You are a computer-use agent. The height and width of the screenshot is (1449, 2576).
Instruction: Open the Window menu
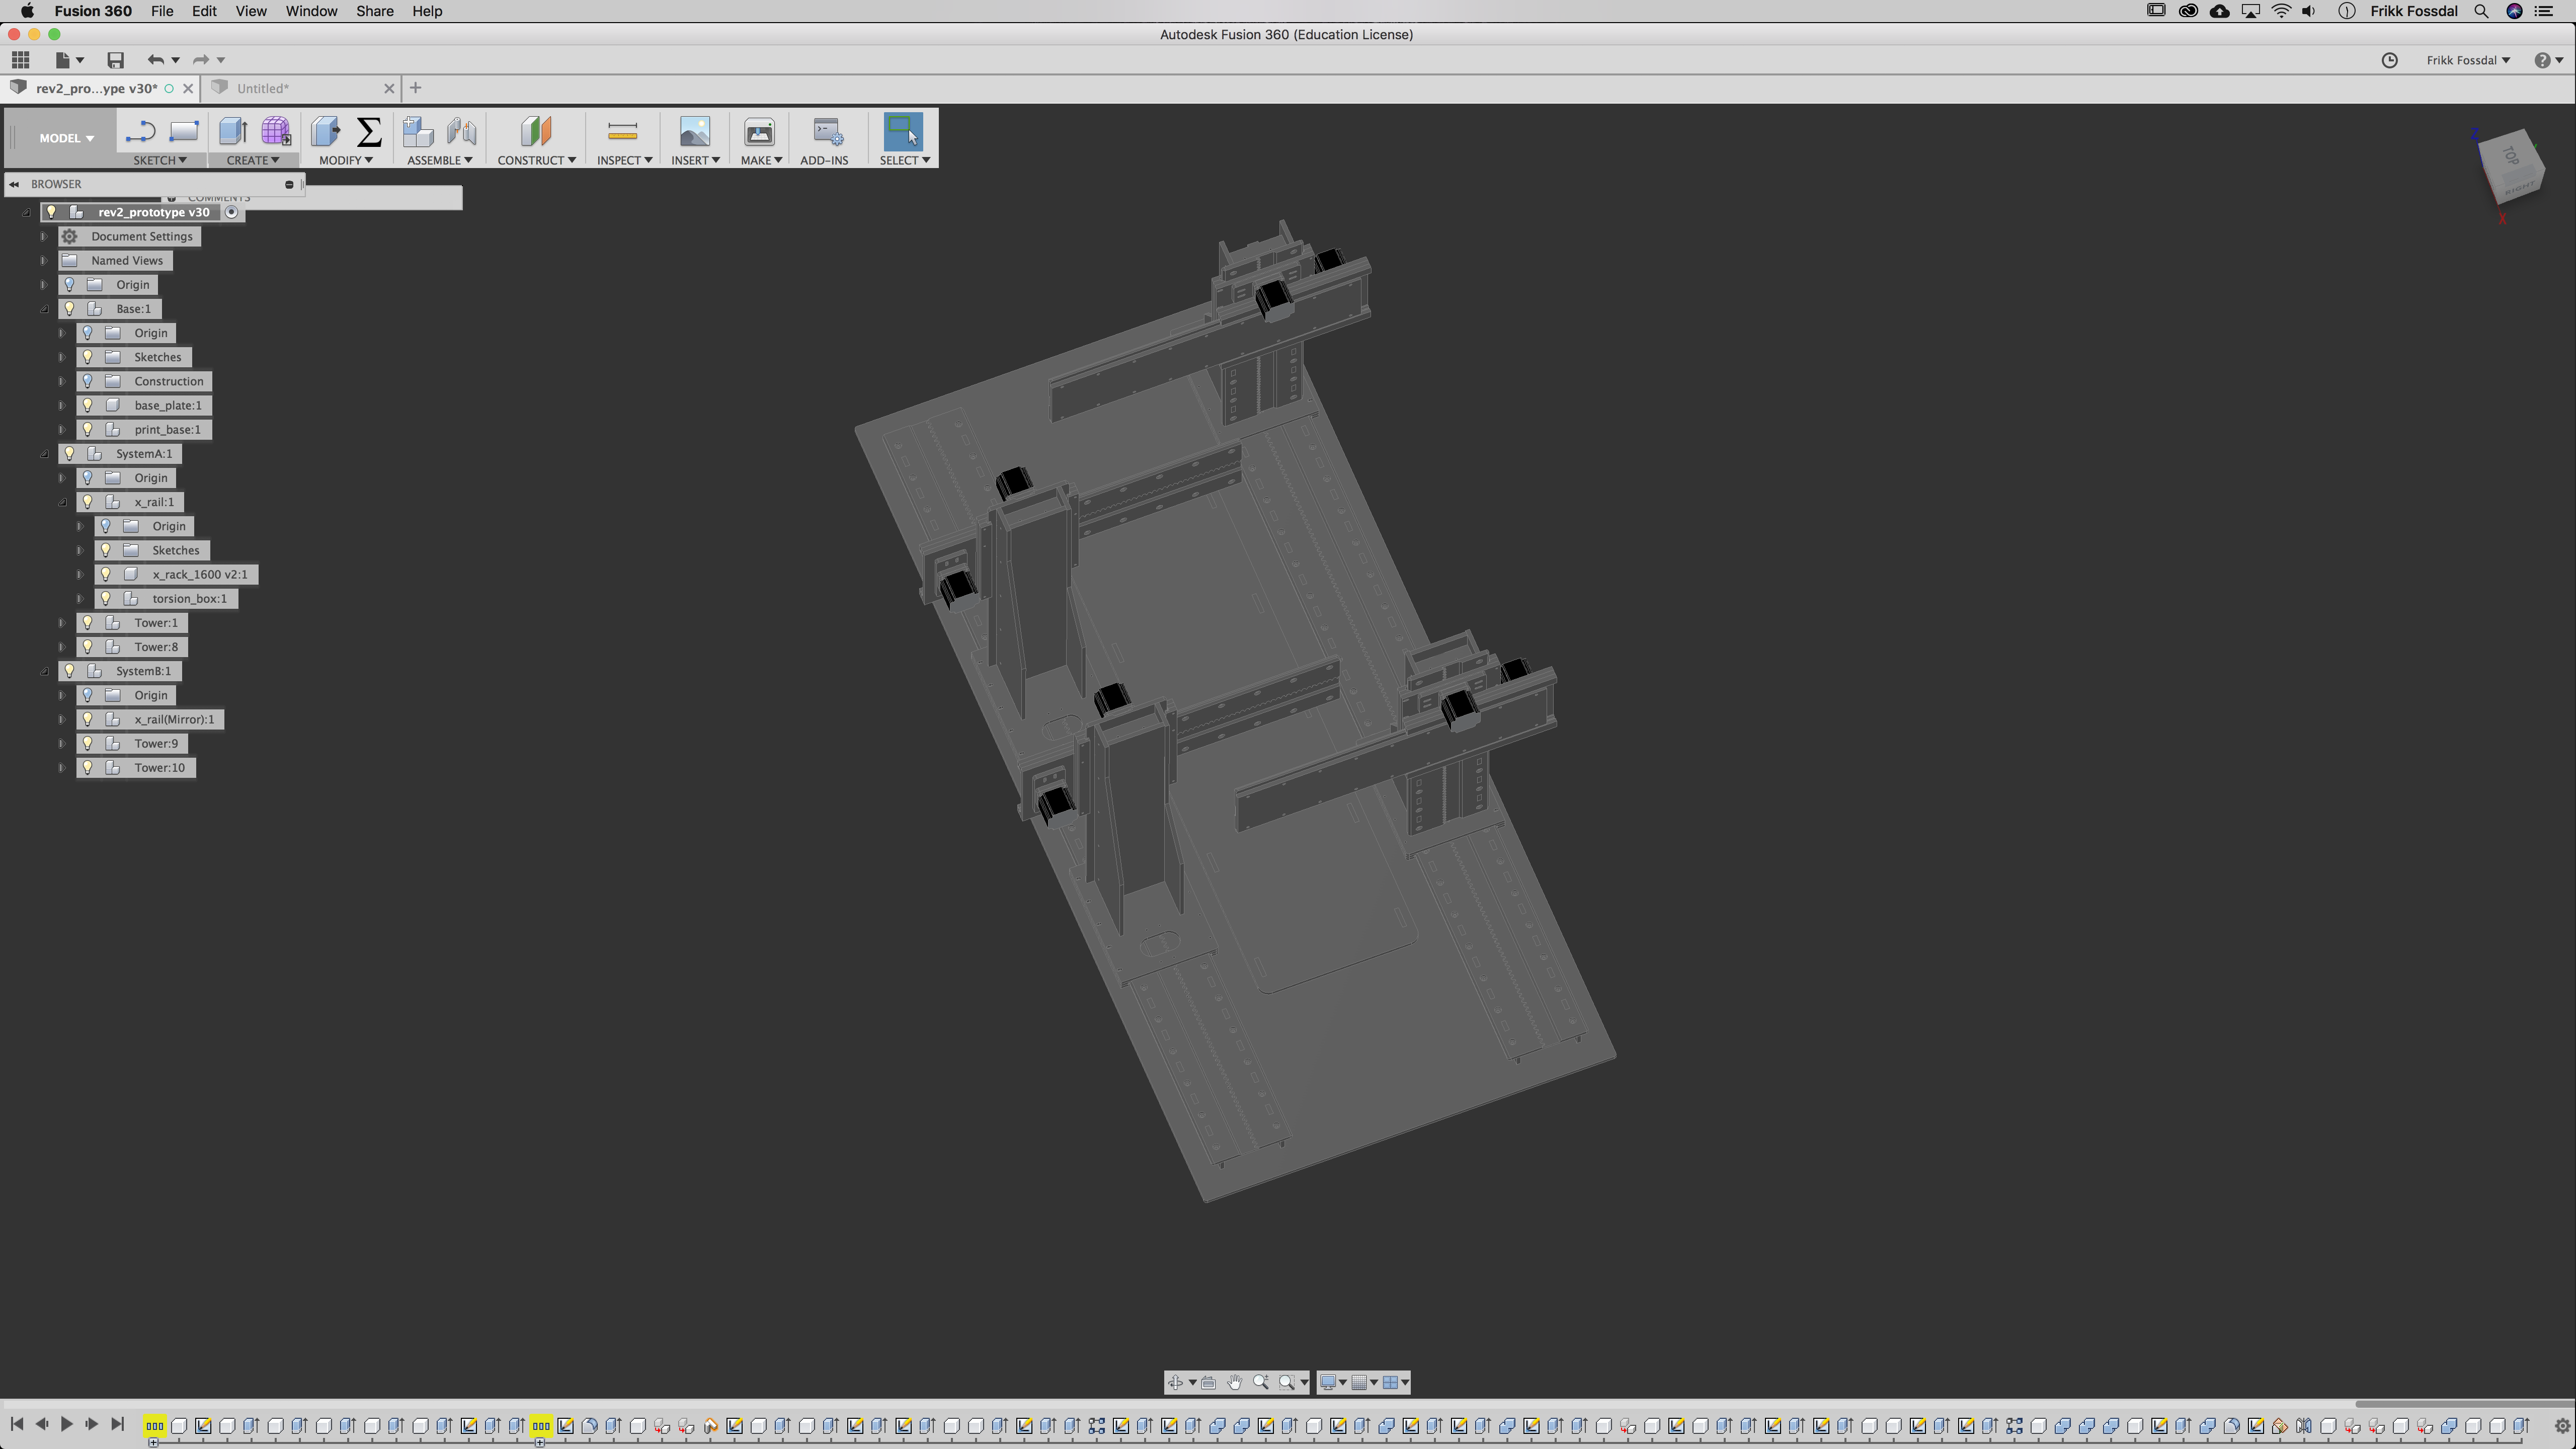tap(311, 11)
